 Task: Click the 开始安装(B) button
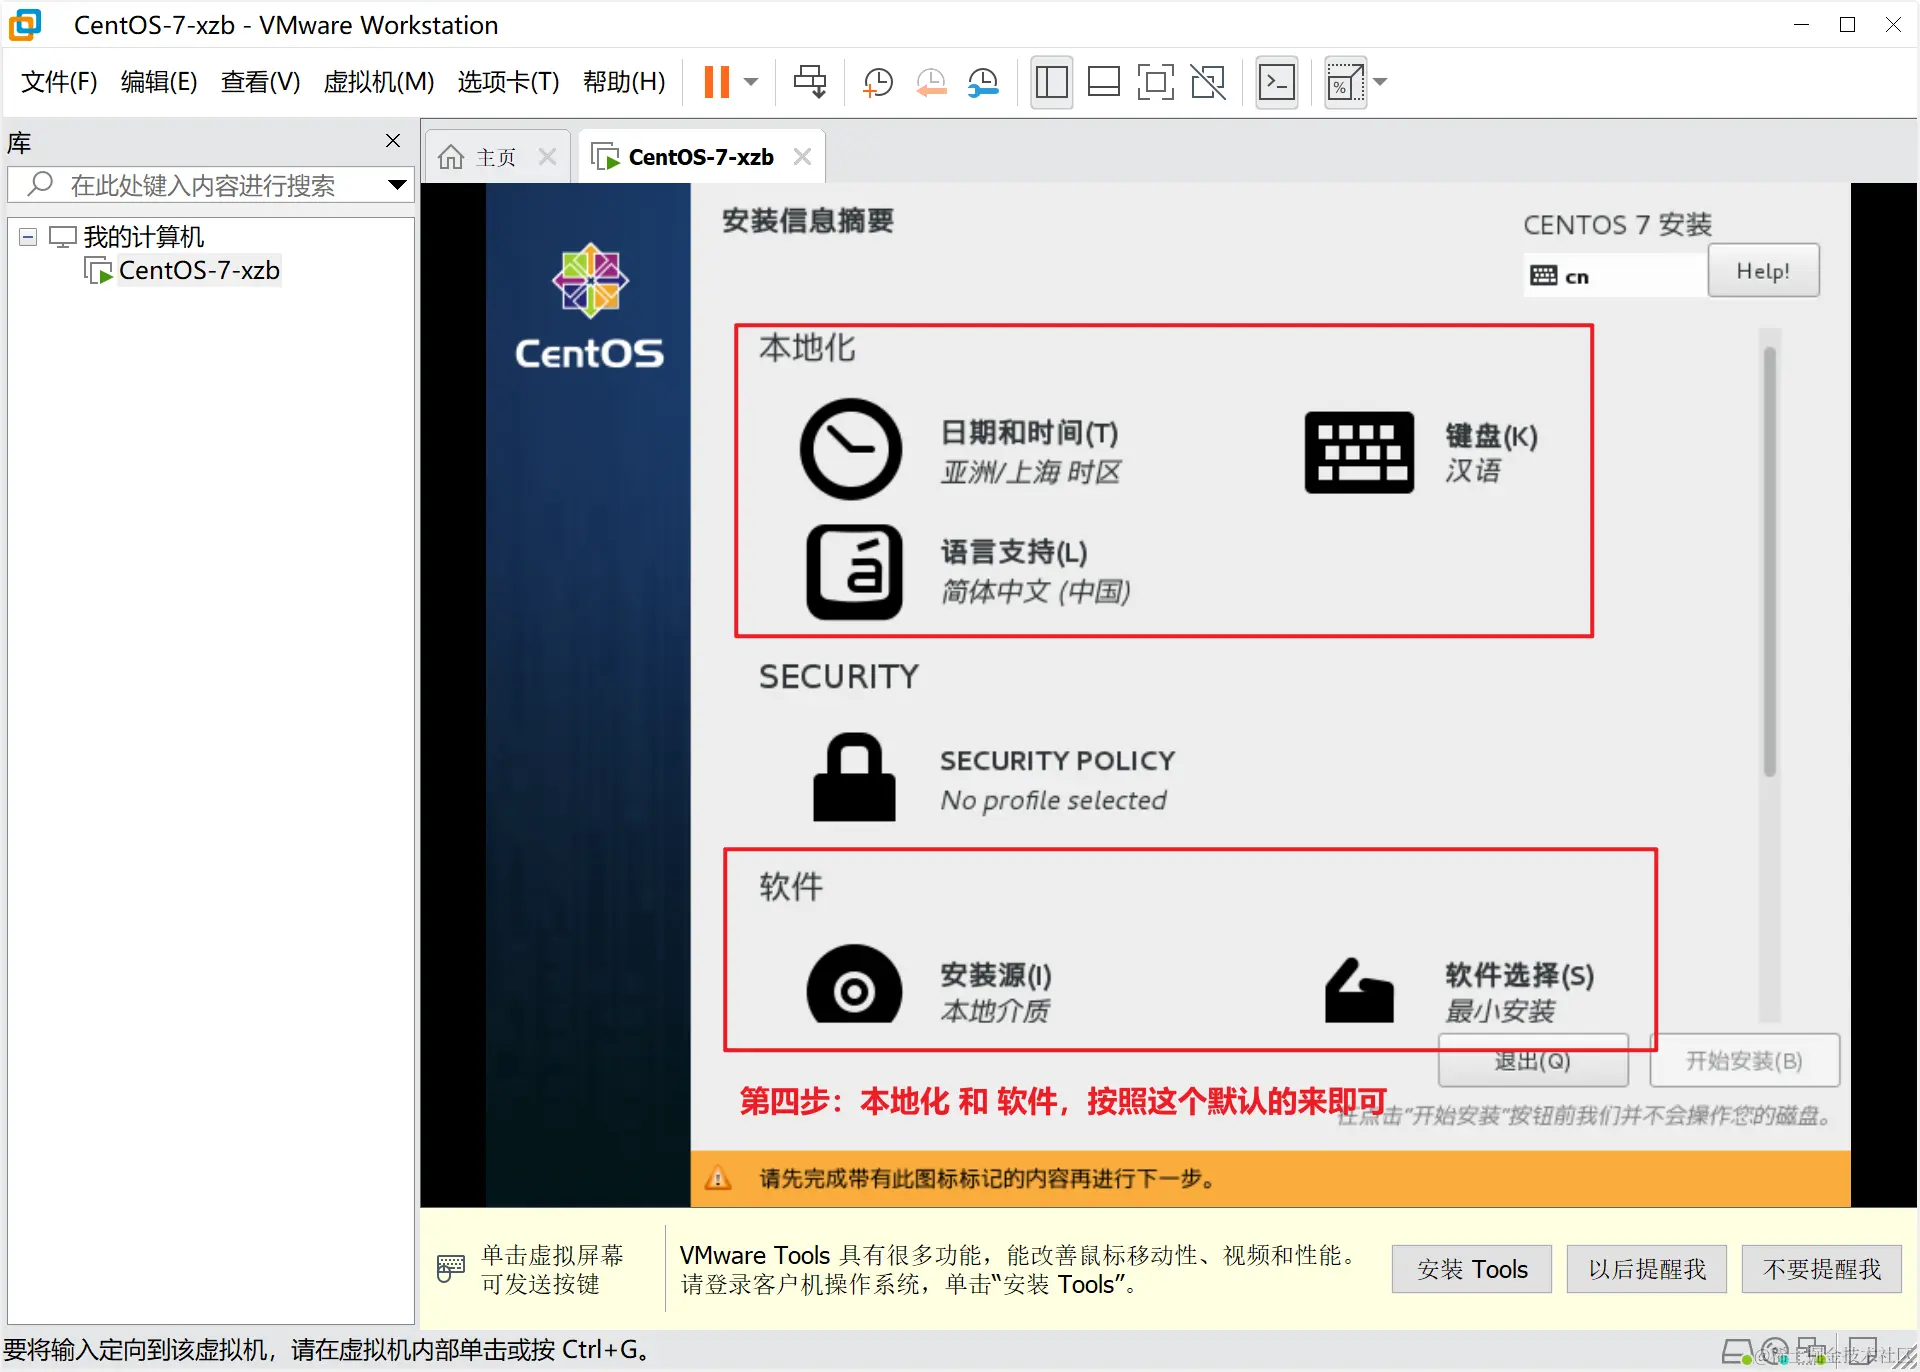click(x=1744, y=1061)
